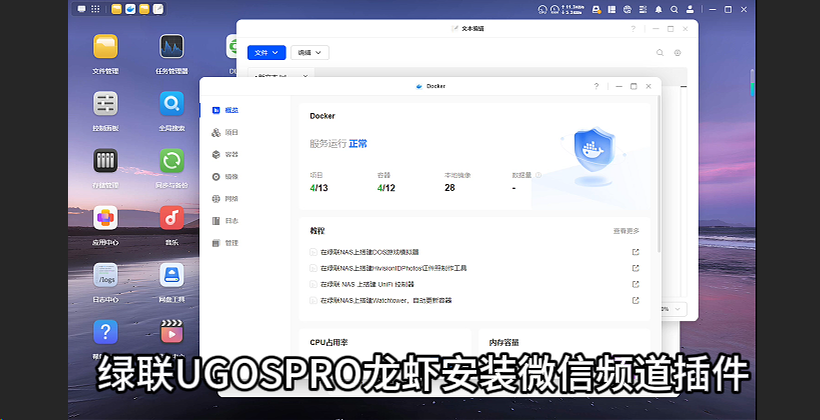Go to 网络 section in Docker
The image size is (820, 420).
pos(231,199)
